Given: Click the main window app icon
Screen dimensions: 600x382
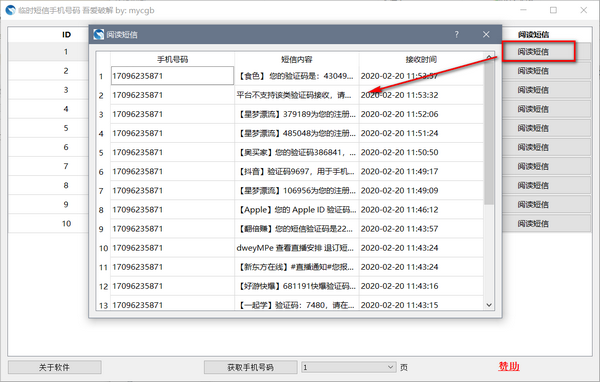Looking at the screenshot, I should tap(10, 10).
